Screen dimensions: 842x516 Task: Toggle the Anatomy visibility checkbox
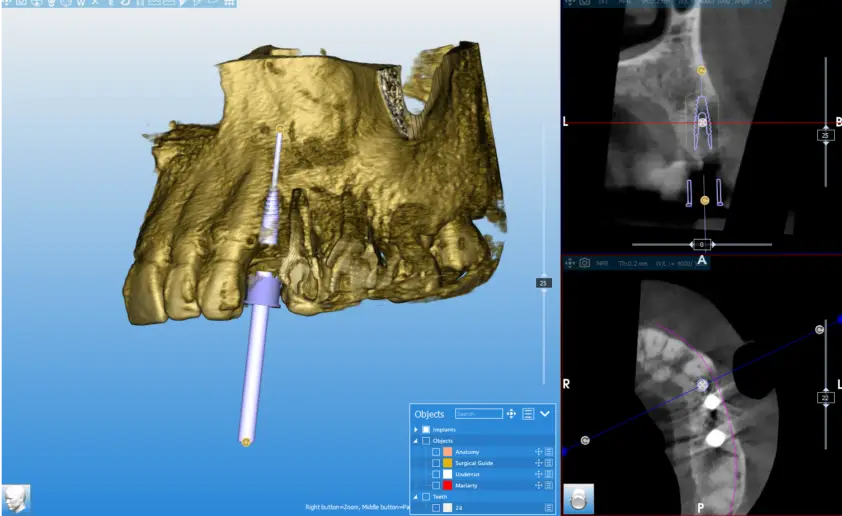click(x=436, y=452)
